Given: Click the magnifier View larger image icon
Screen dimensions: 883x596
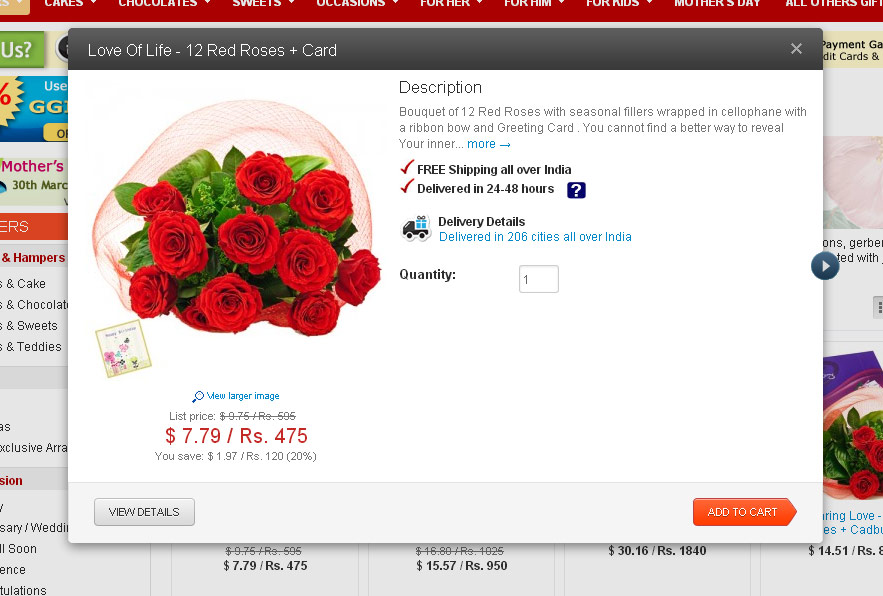Looking at the screenshot, I should click(198, 397).
